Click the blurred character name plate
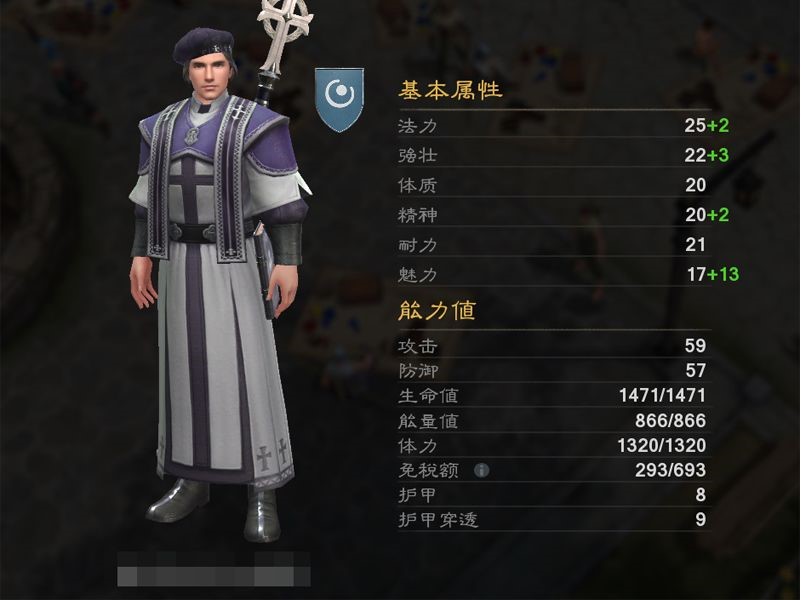The width and height of the screenshot is (801, 600). click(214, 569)
